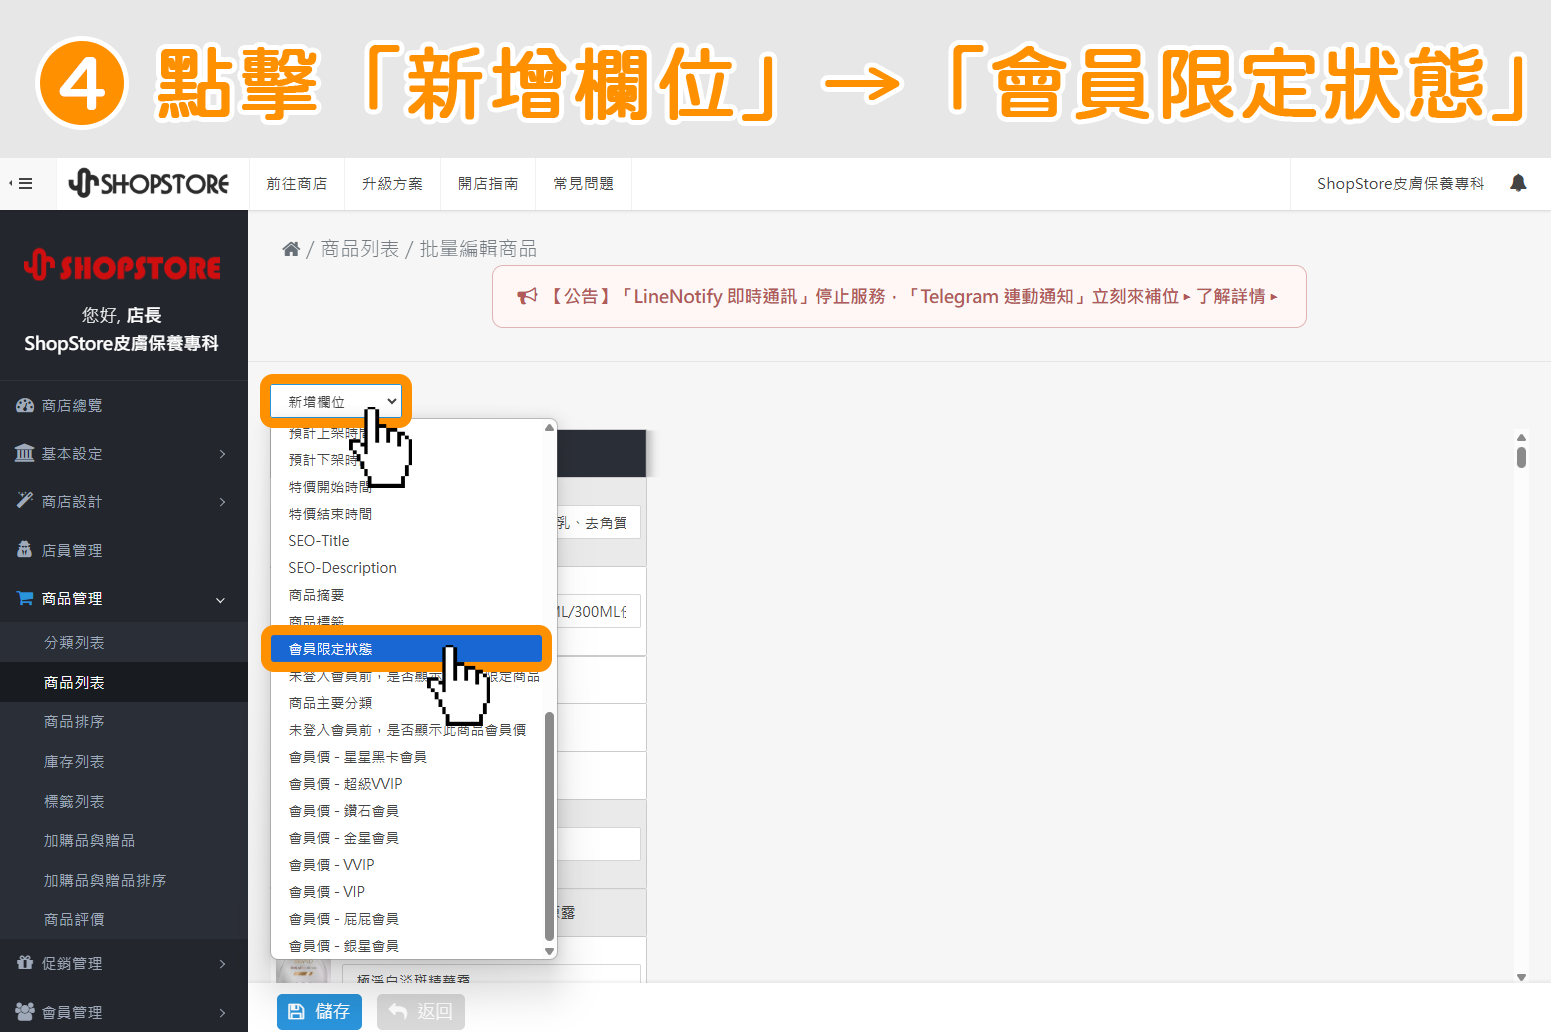Click the input field containing 去角質
Screen dimensions: 1551x1032
pyautogui.click(x=598, y=523)
